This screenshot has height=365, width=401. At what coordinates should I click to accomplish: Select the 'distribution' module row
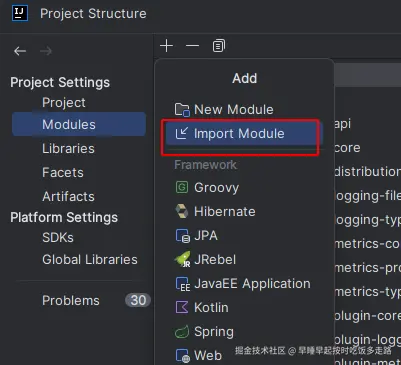[367, 172]
